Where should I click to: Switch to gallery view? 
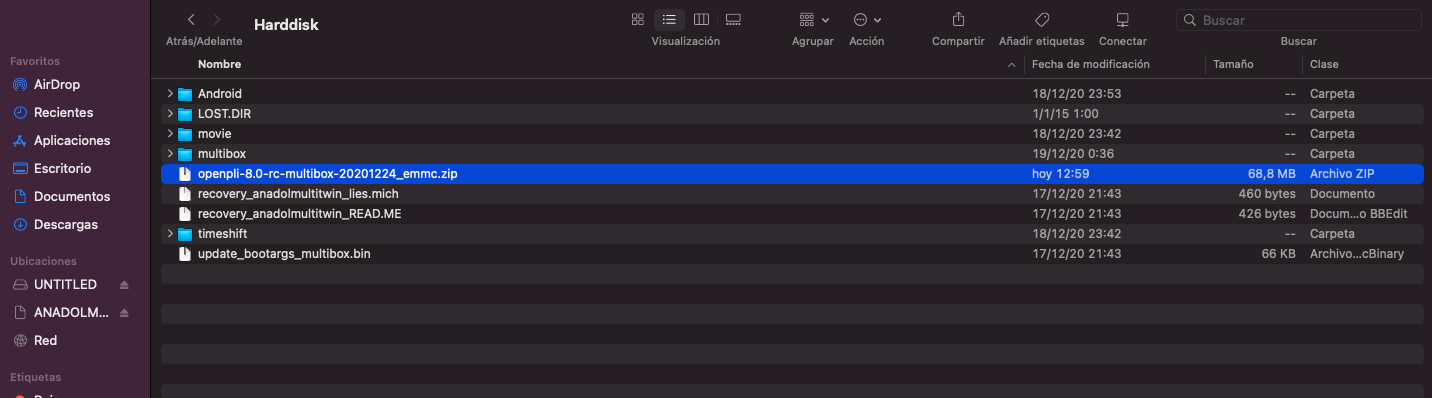(733, 20)
